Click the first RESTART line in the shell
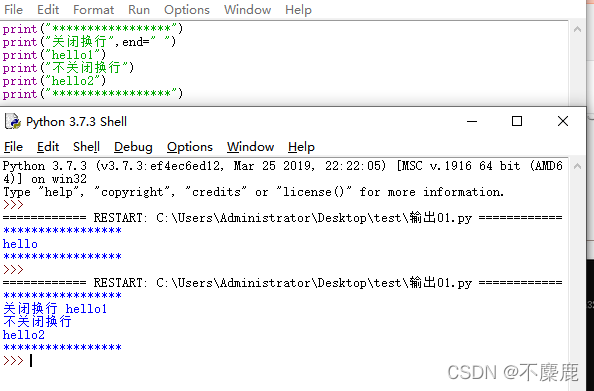The width and height of the screenshot is (594, 391). (x=283, y=218)
